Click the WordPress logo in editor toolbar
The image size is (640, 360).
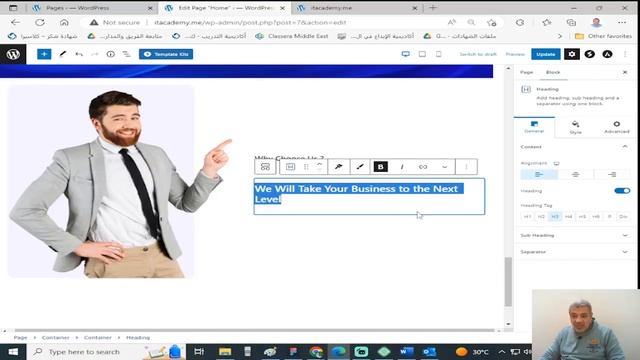tap(13, 54)
